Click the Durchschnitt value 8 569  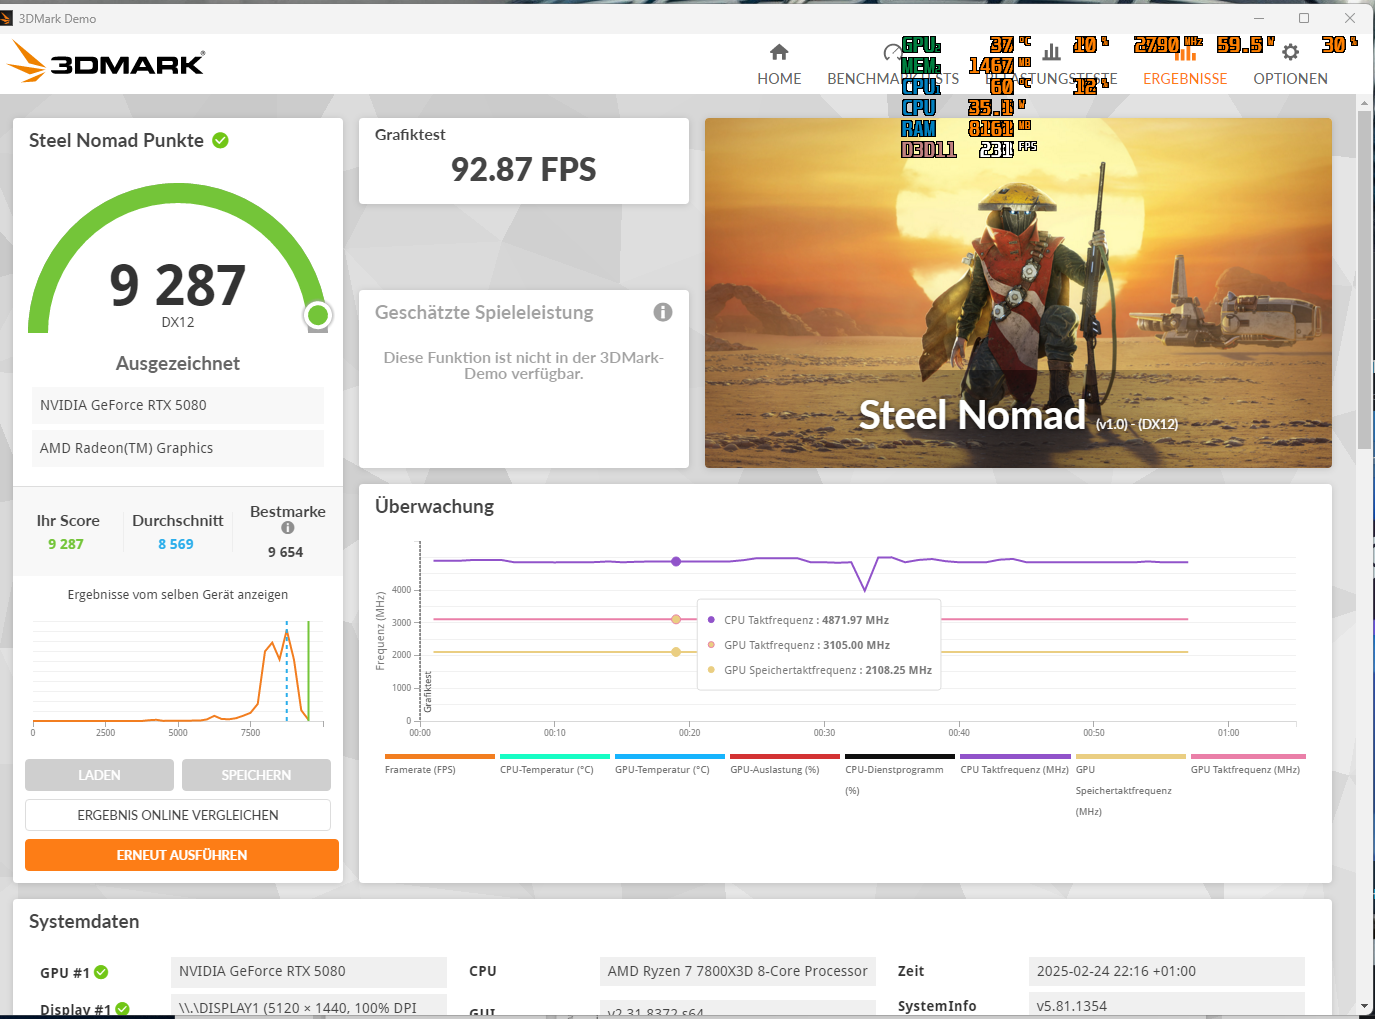pyautogui.click(x=176, y=544)
